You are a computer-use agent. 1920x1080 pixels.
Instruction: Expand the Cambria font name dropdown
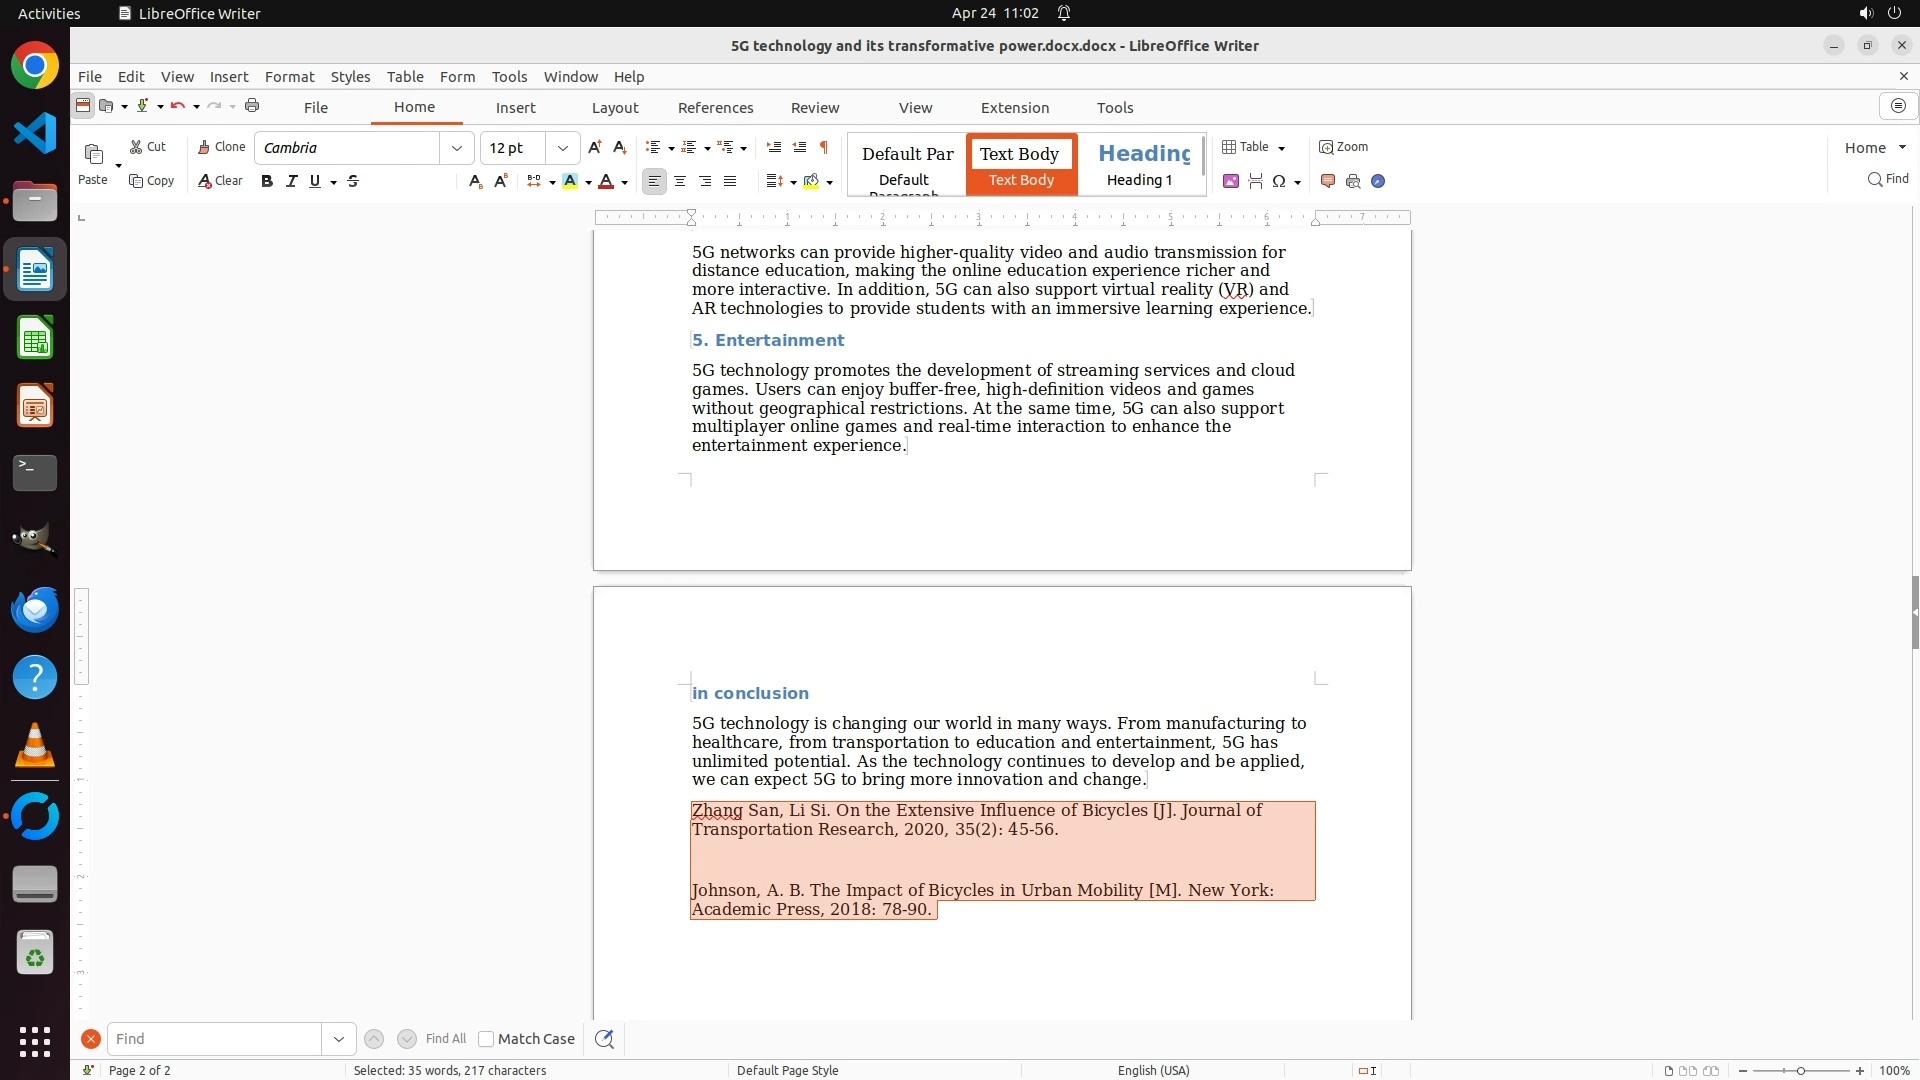pos(457,148)
